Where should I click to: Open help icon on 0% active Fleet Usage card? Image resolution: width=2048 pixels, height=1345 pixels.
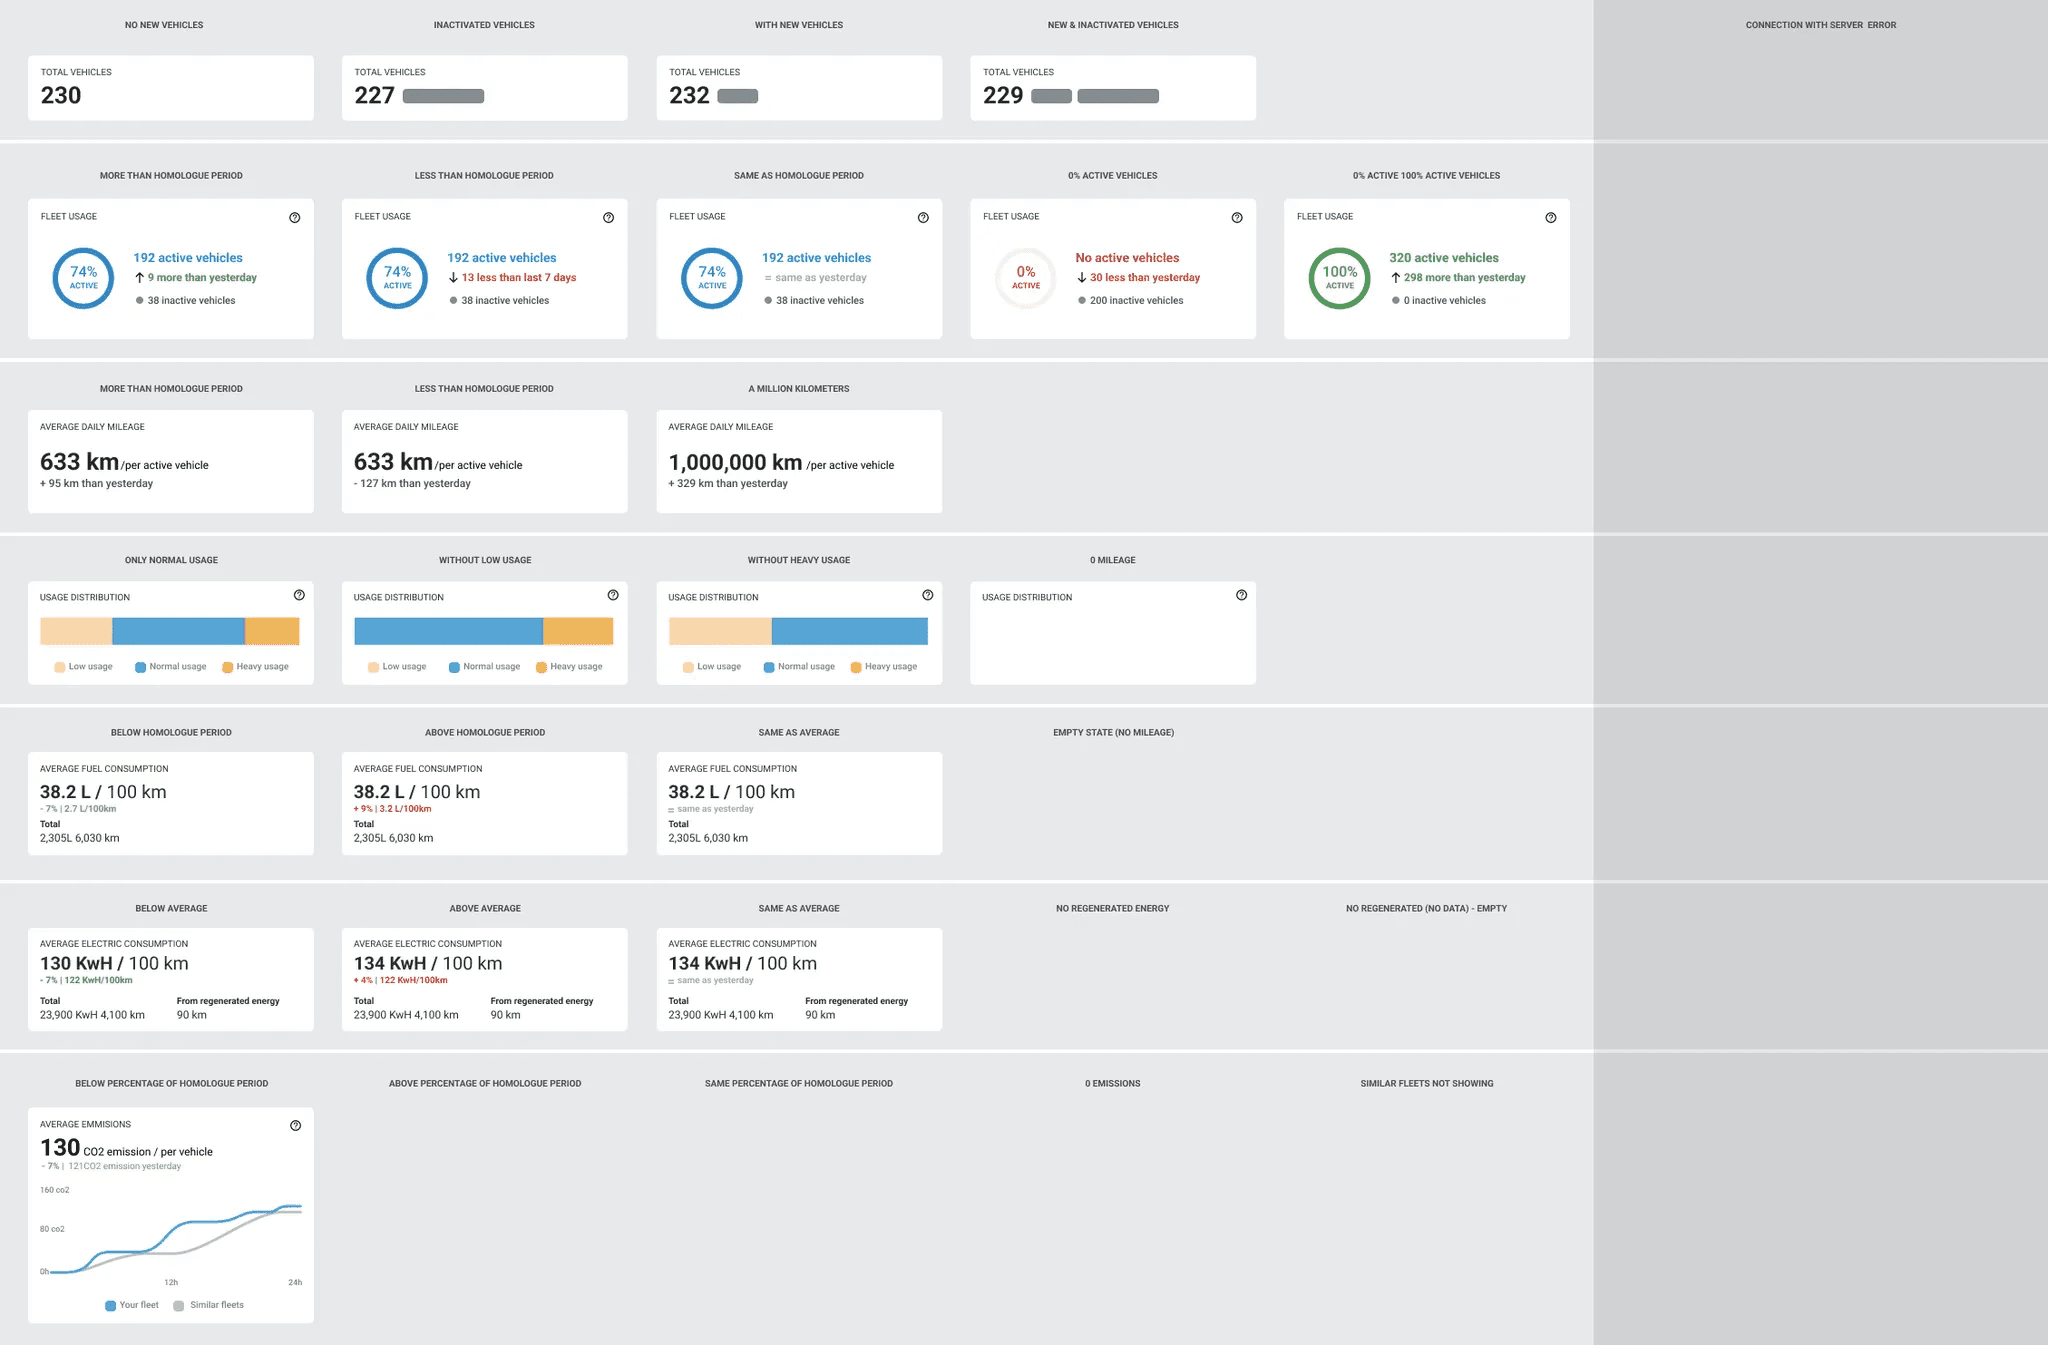(1237, 218)
